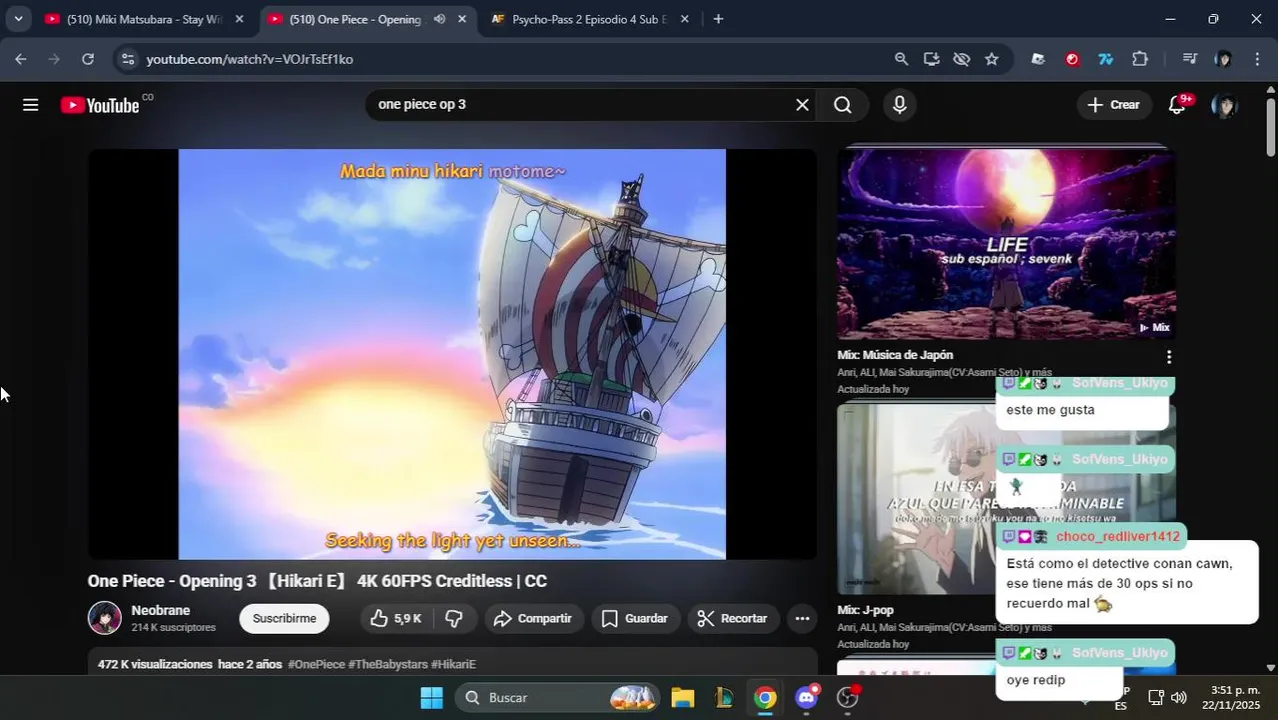Screen dimensions: 1278x720
Task: Run the search using the magnifier button
Action: tap(843, 105)
